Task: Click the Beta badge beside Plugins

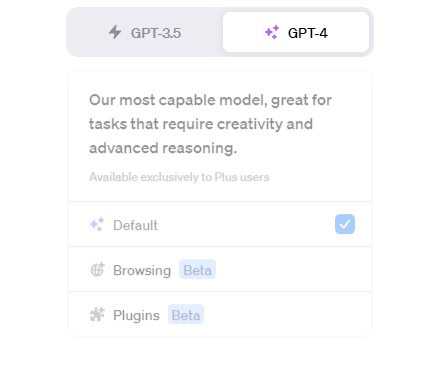Action: [186, 314]
